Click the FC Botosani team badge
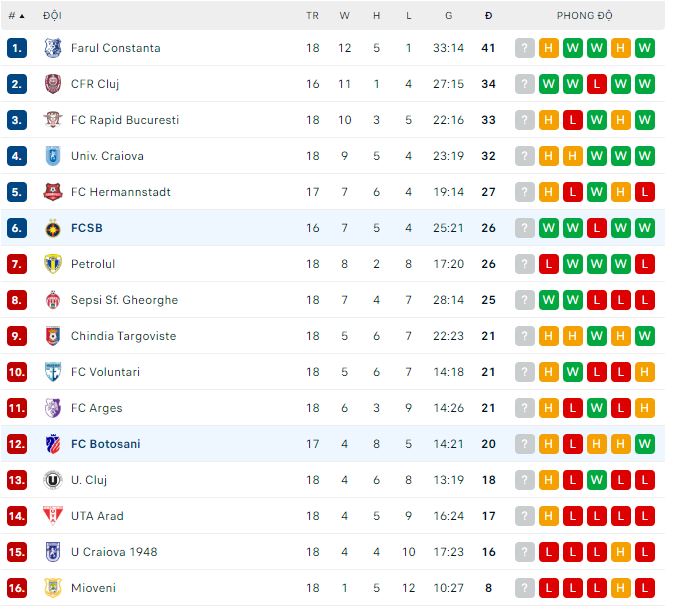This screenshot has width=677, height=610. 53,444
